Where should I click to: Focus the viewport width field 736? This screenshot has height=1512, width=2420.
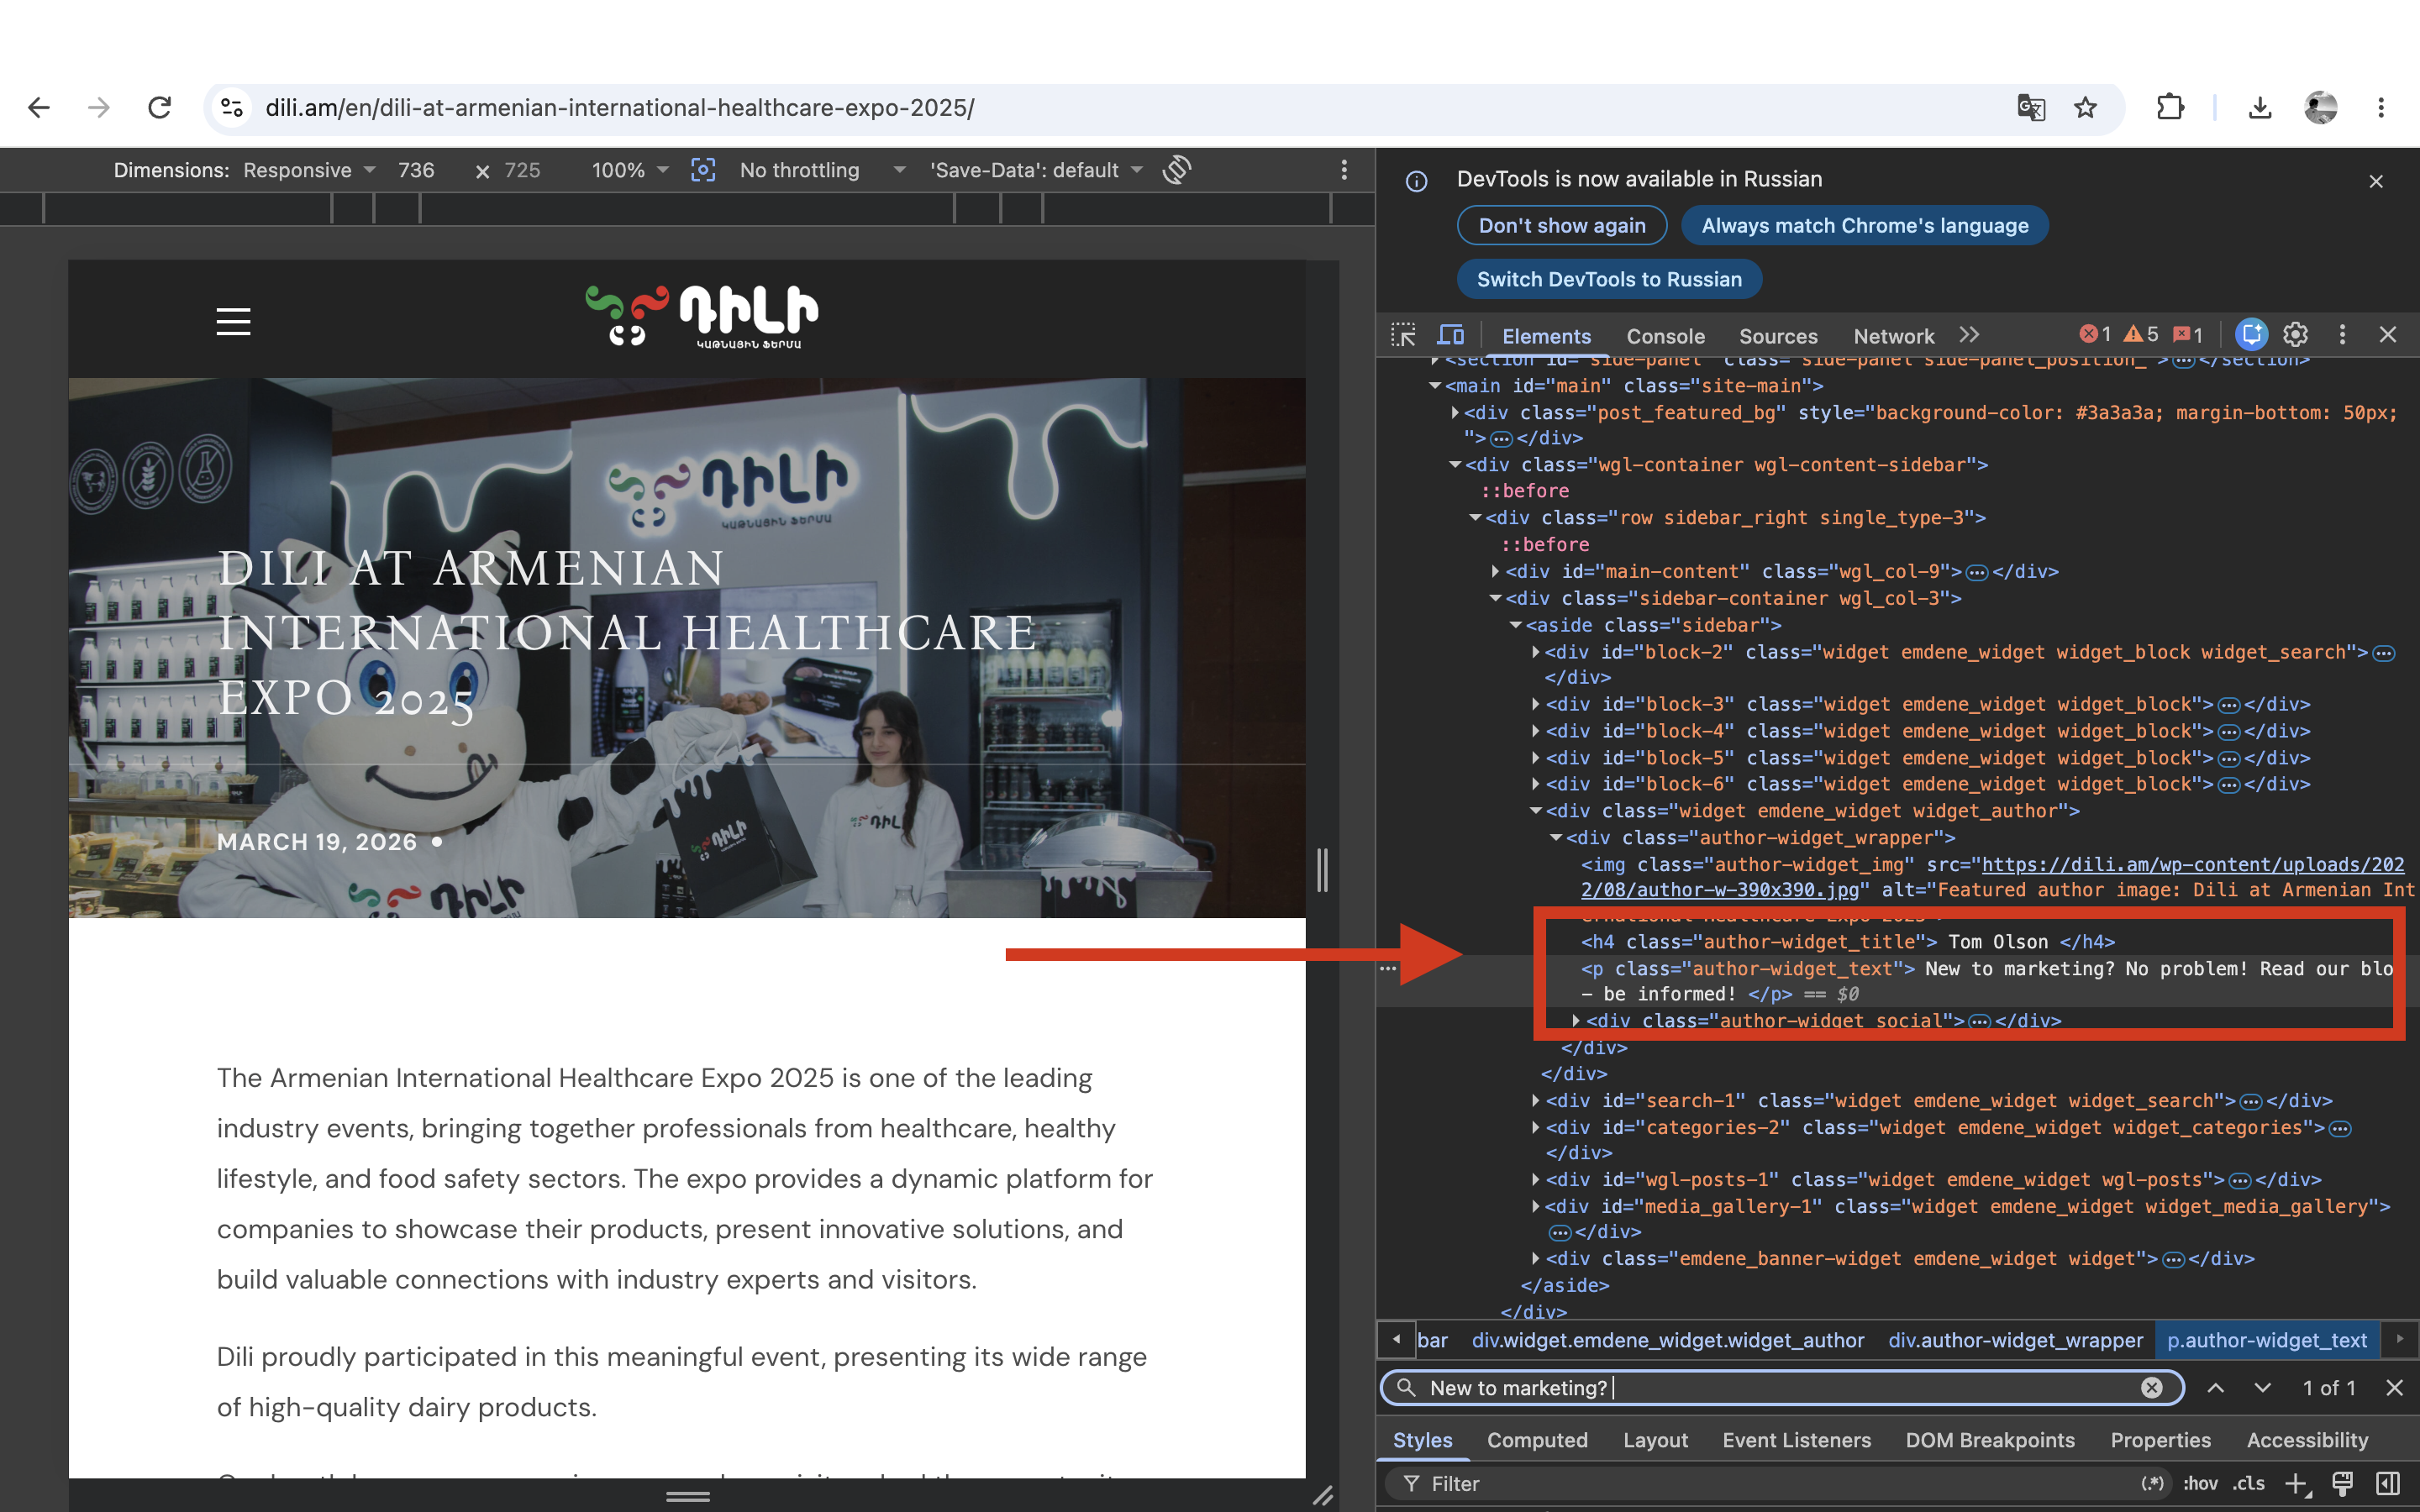tap(418, 170)
